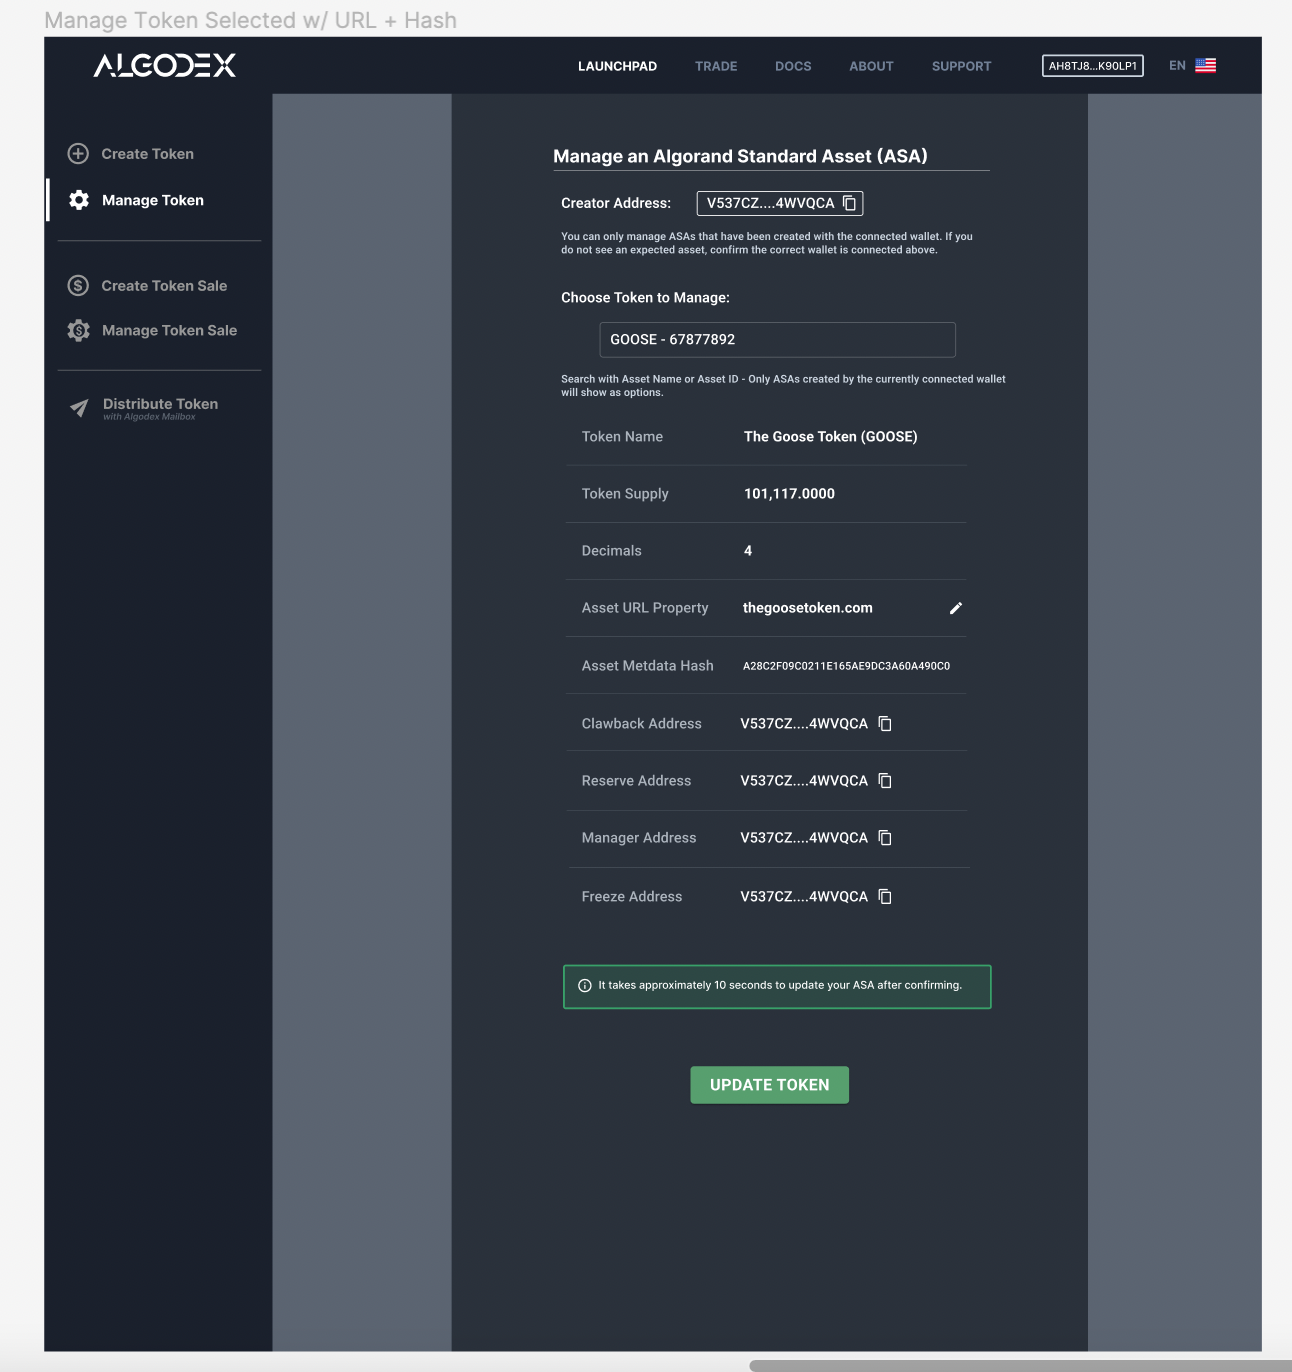Image resolution: width=1292 pixels, height=1372 pixels.
Task: Copy the Manager Address
Action: pyautogui.click(x=885, y=838)
